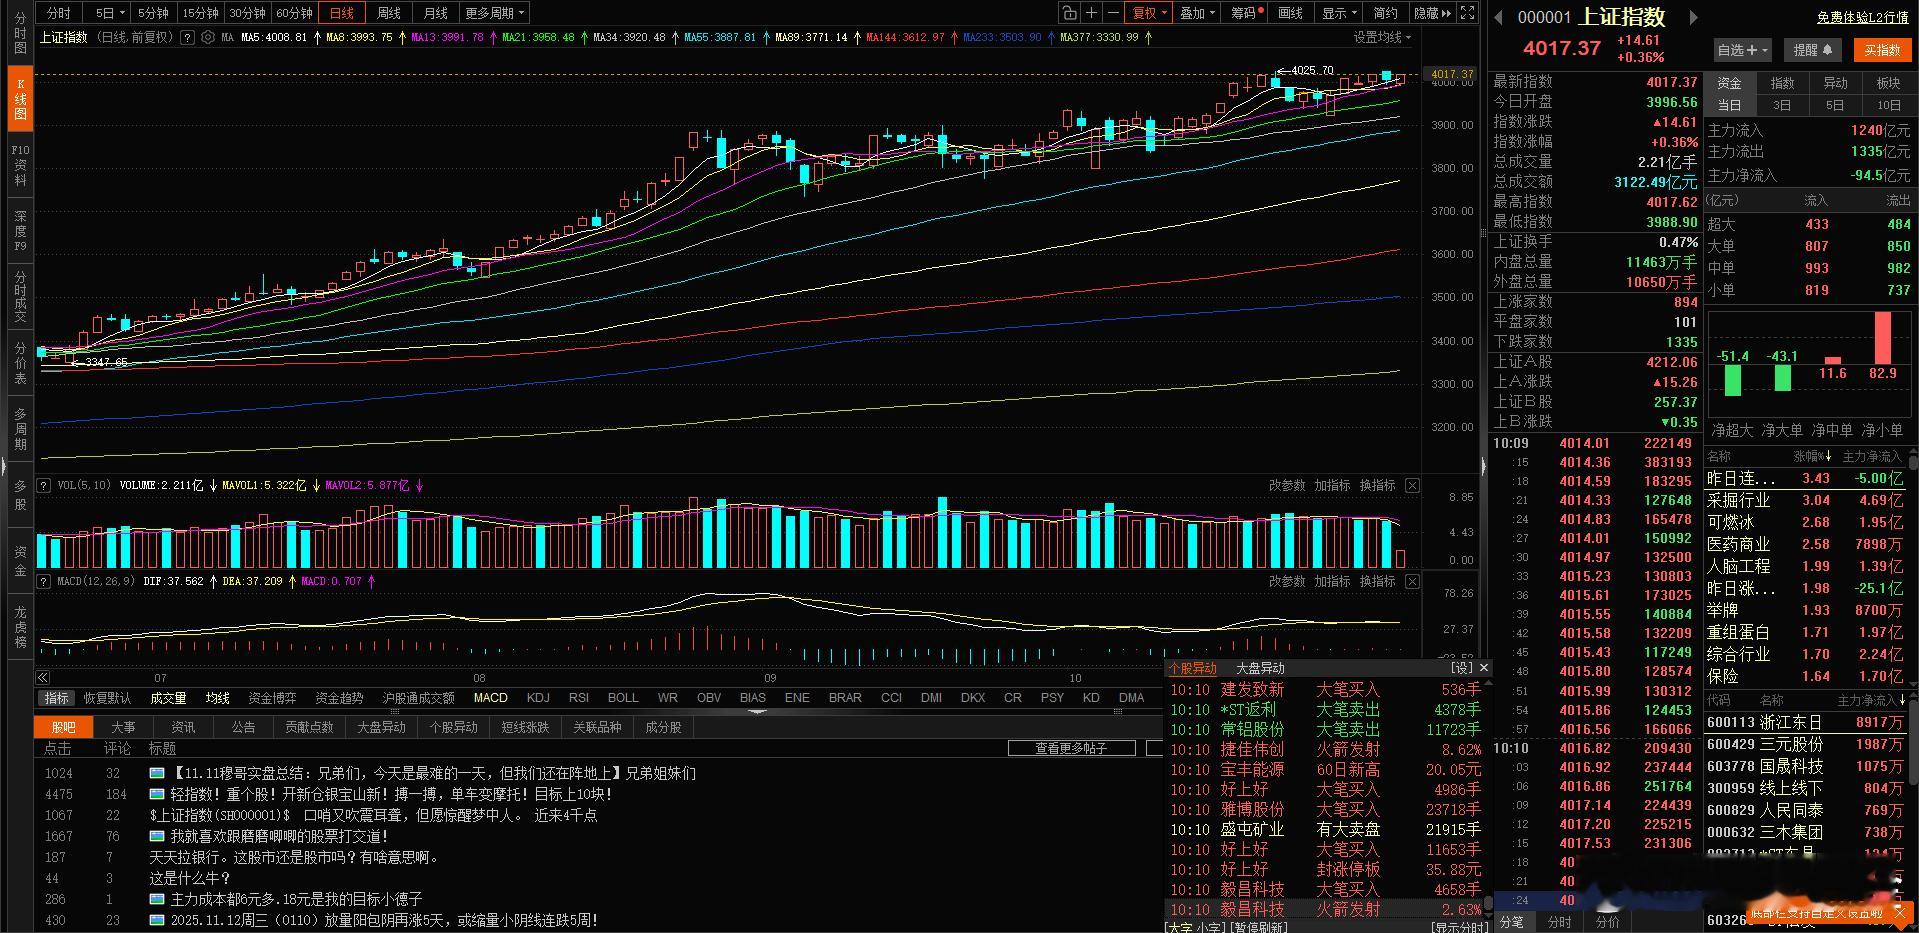
Task: Switch chart period to 日线
Action: [x=342, y=13]
